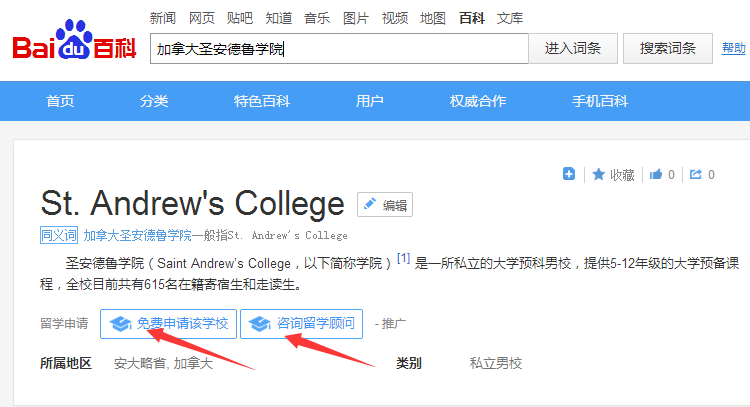
Task: Open the 贴吧 top navigation link
Action: tap(240, 18)
